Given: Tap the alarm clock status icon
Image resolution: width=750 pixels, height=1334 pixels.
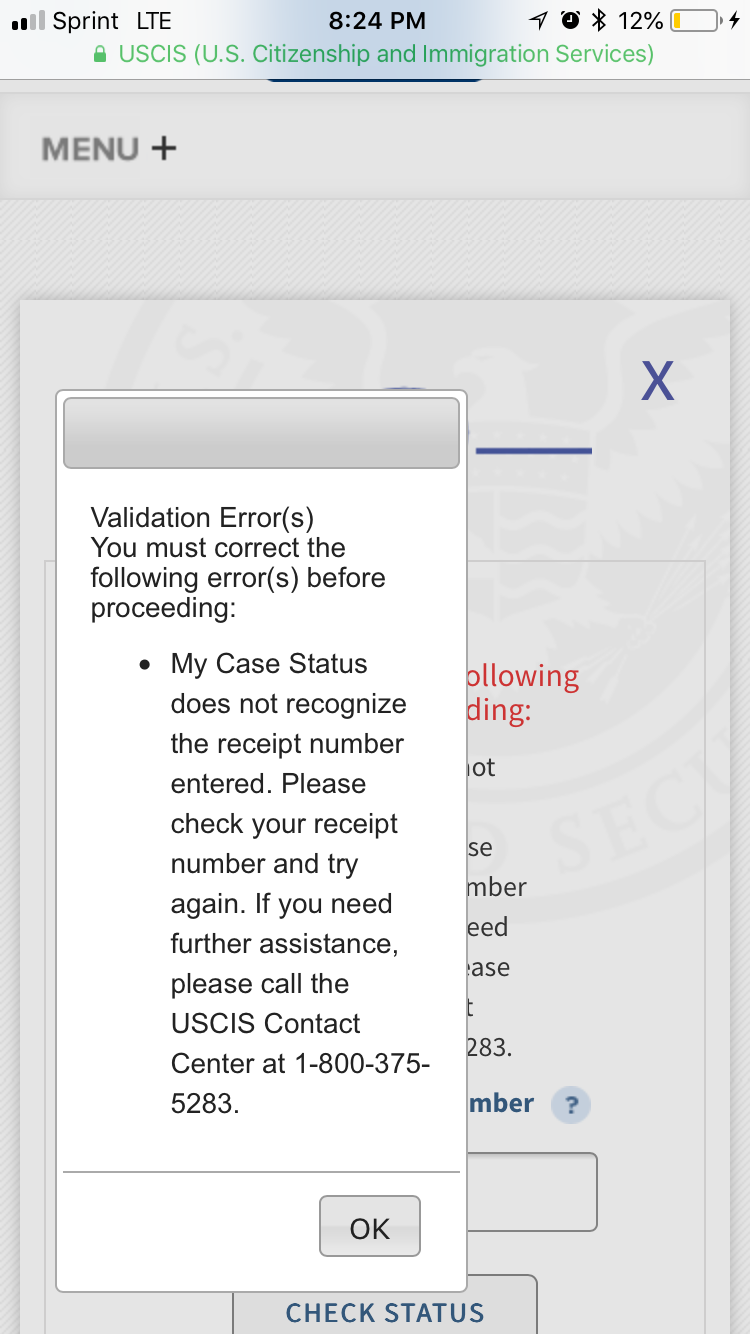Looking at the screenshot, I should (x=570, y=20).
